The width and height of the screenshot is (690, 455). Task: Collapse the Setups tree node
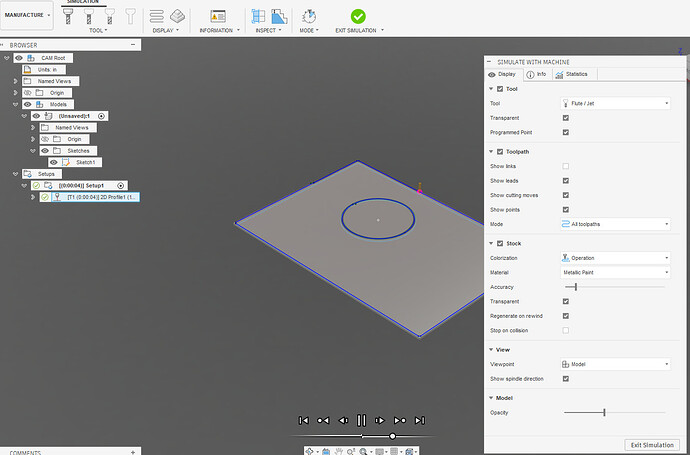[x=5, y=174]
